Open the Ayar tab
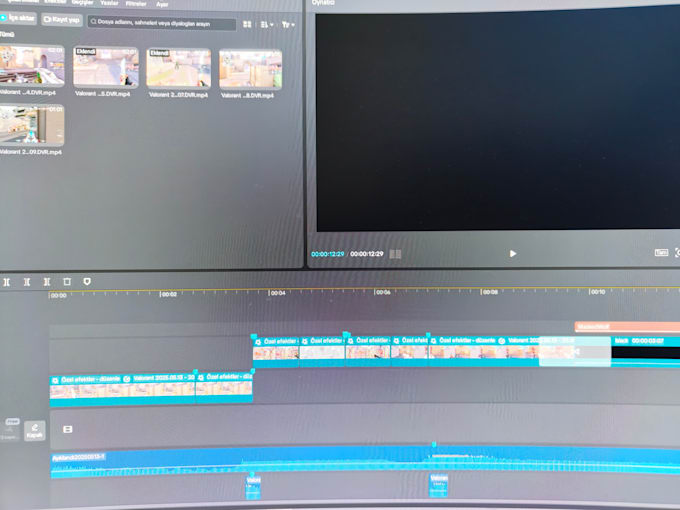 [x=162, y=4]
